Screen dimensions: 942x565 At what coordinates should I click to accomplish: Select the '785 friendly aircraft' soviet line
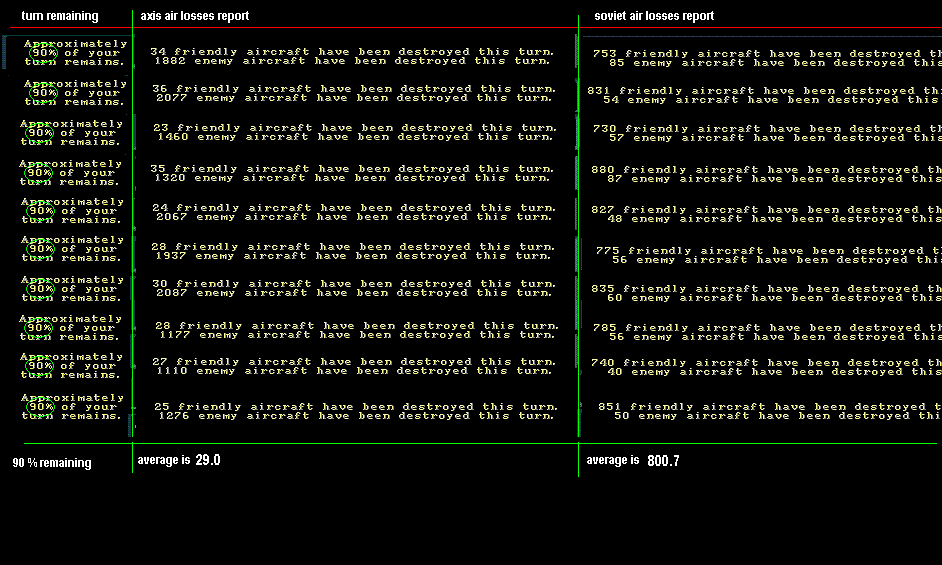pyautogui.click(x=767, y=328)
